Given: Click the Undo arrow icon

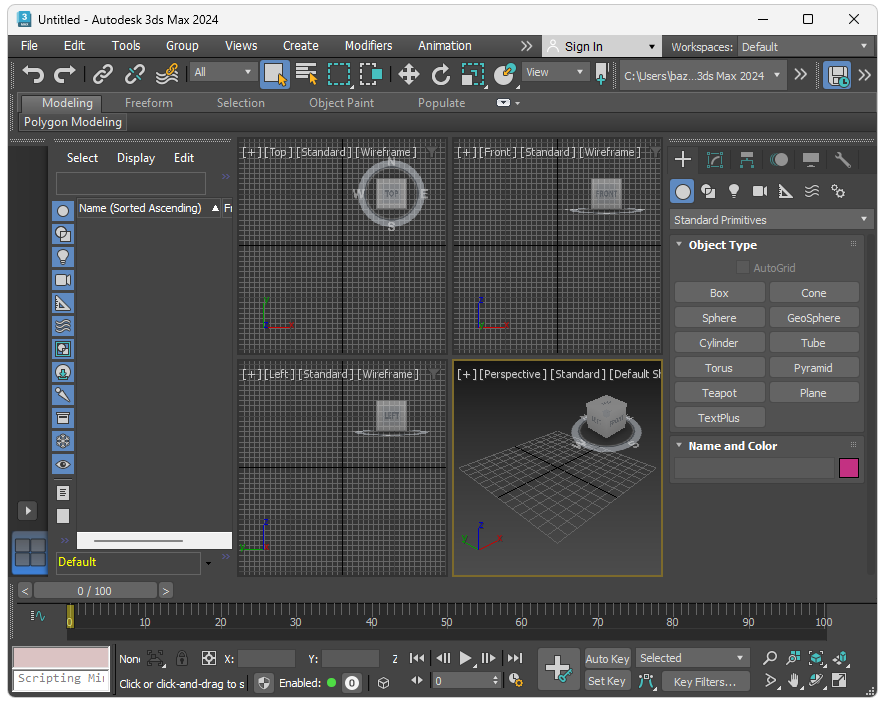Looking at the screenshot, I should (33, 74).
